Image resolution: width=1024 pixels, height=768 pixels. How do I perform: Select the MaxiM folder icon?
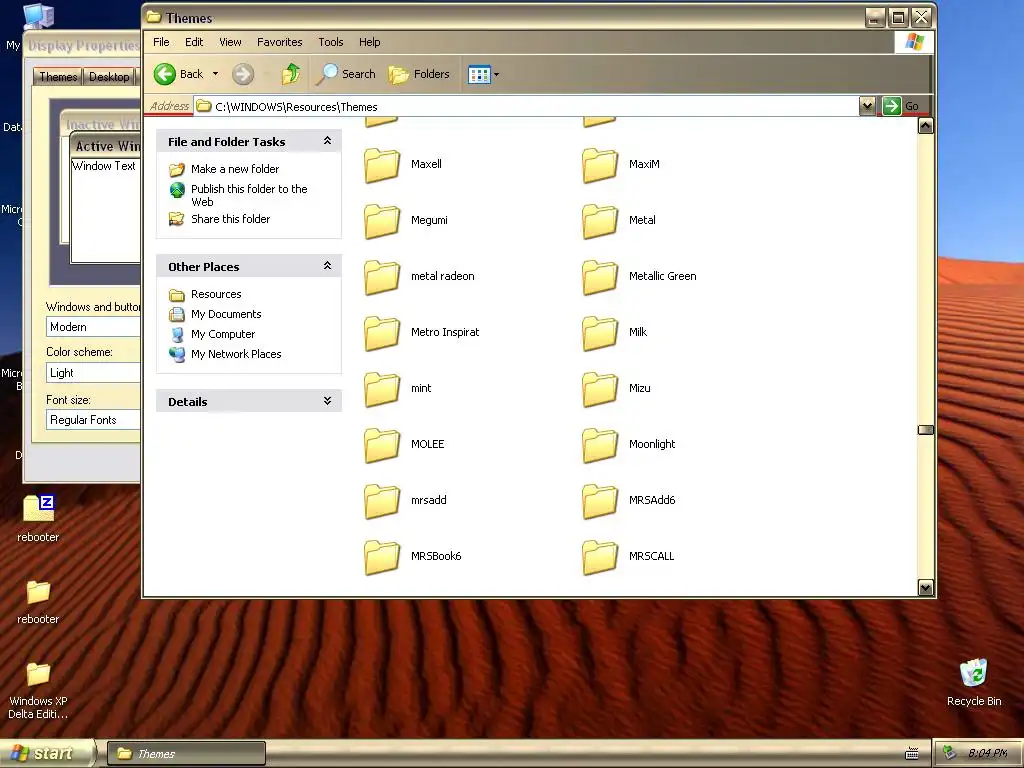point(600,165)
